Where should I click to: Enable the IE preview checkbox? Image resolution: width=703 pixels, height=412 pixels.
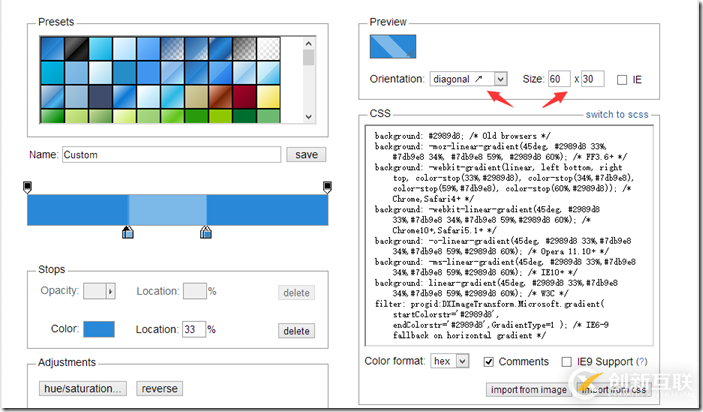coord(622,80)
